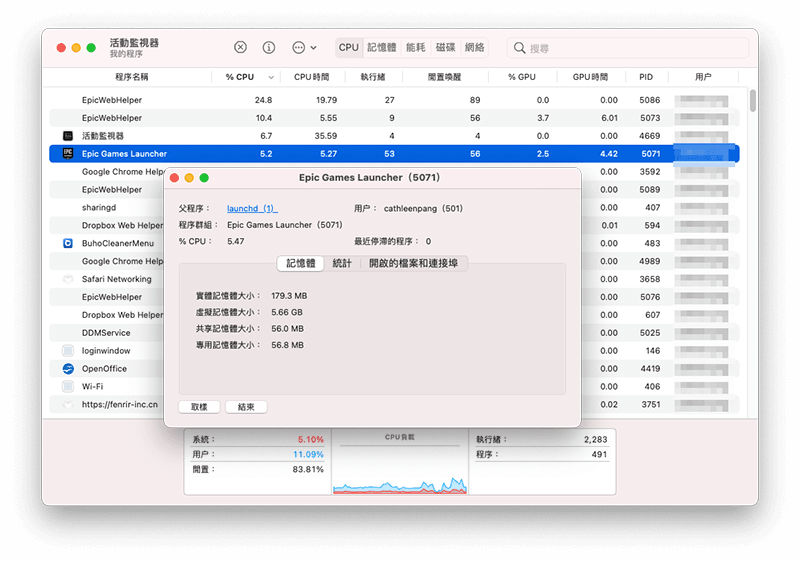This screenshot has height=561, width=800.
Task: Select the 統計 tab in process info
Action: (x=342, y=263)
